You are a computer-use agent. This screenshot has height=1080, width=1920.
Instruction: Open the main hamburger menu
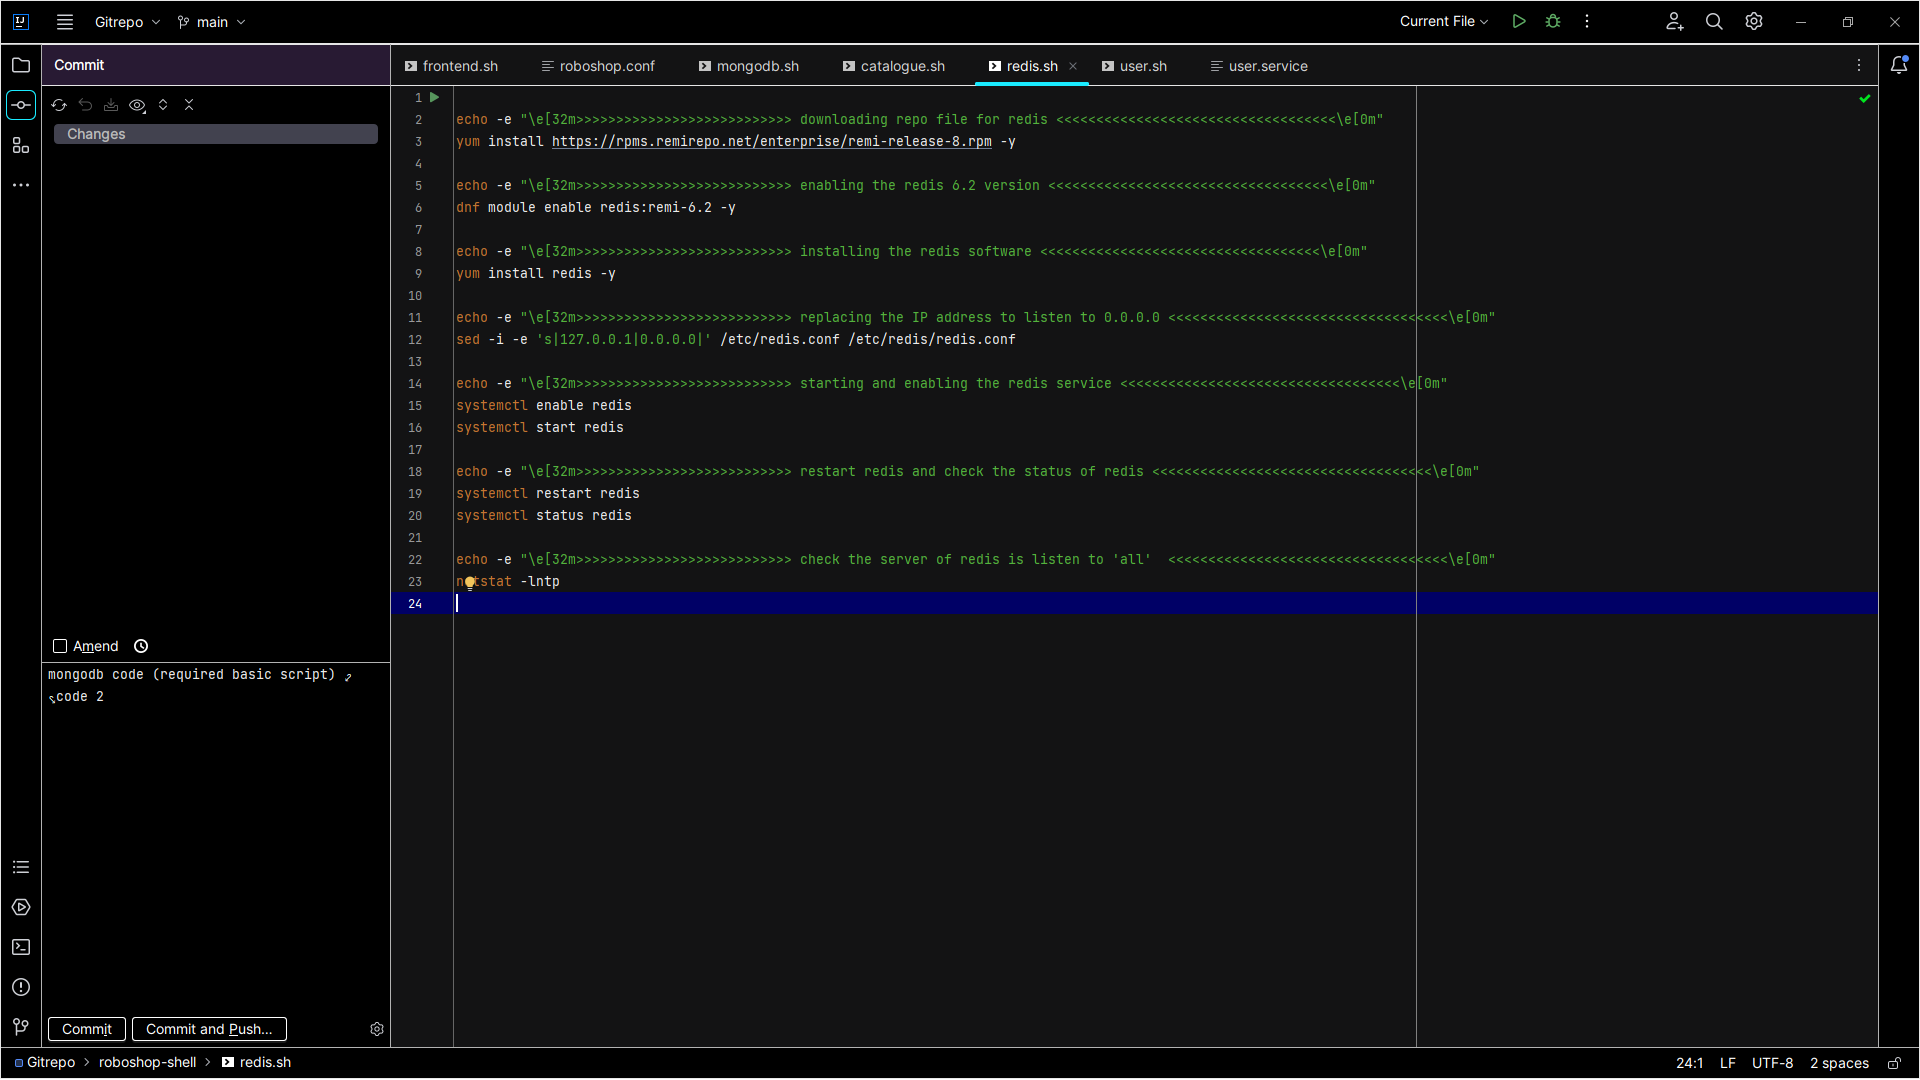click(64, 21)
